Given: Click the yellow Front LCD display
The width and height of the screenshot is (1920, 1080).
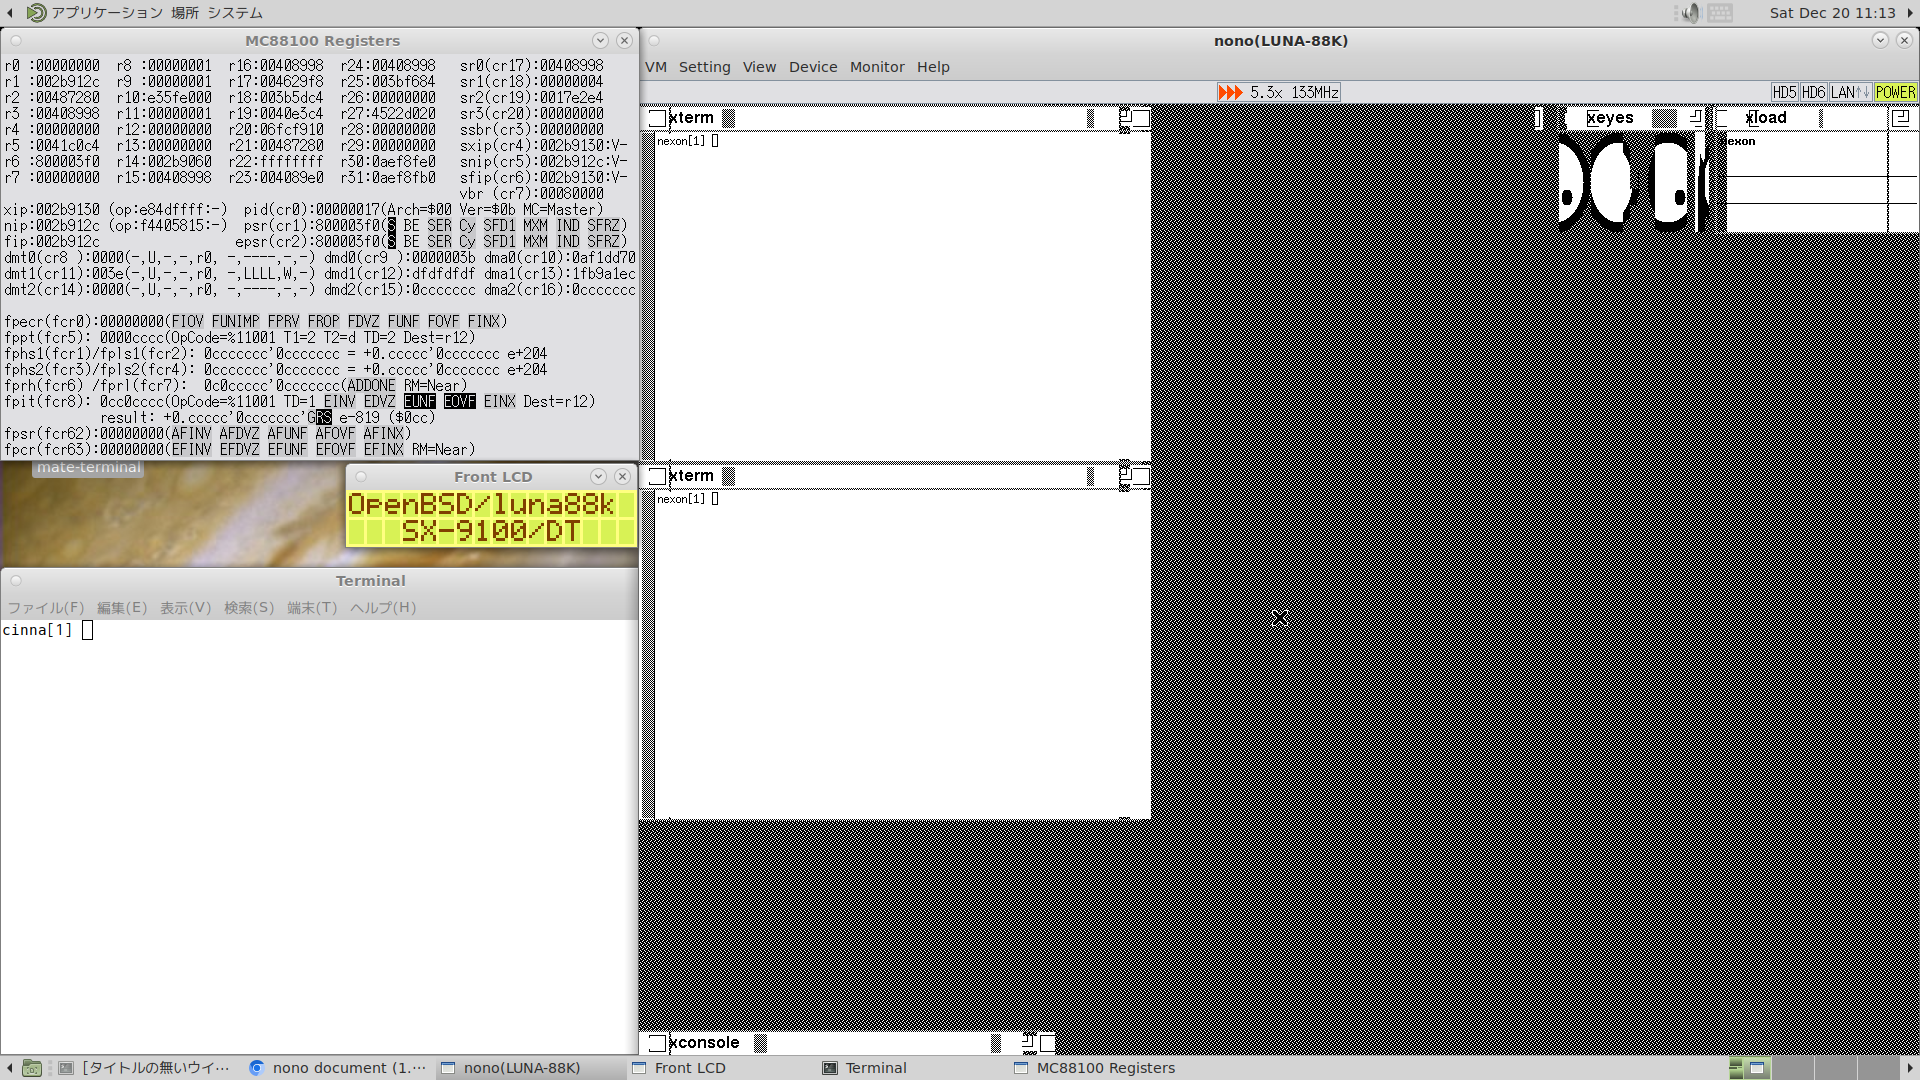Looking at the screenshot, I should pos(491,518).
